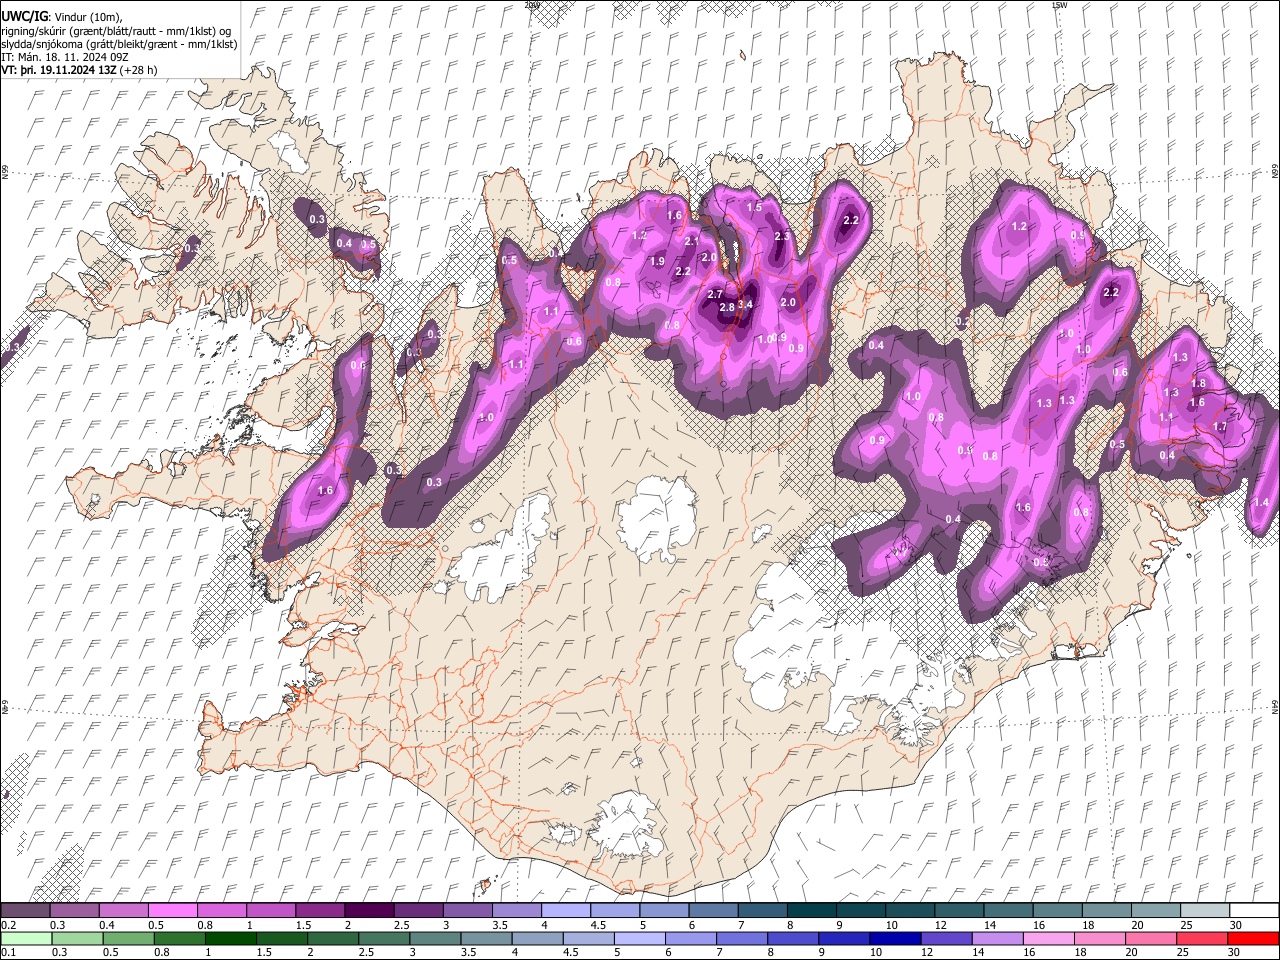Click the light pink swatch between 16 and 18, lower legend
The image size is (1280, 960).
pyautogui.click(x=1049, y=938)
